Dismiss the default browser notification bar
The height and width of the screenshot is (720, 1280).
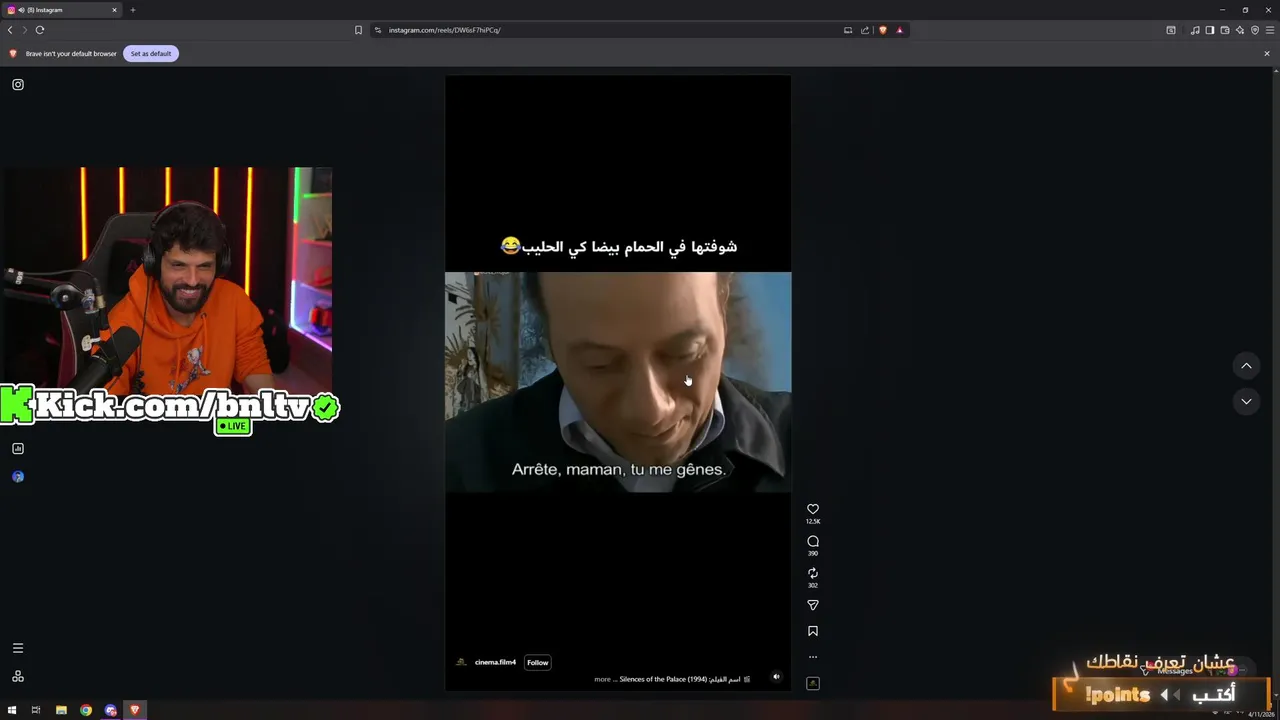[1267, 53]
